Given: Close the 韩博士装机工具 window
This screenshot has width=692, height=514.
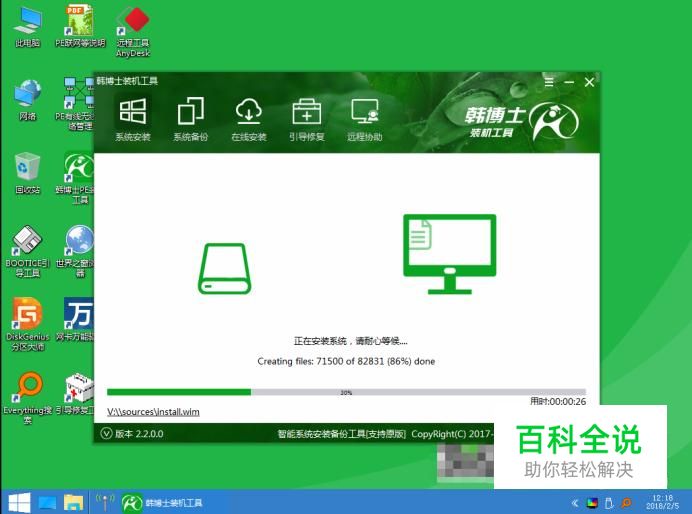Looking at the screenshot, I should coord(589,82).
